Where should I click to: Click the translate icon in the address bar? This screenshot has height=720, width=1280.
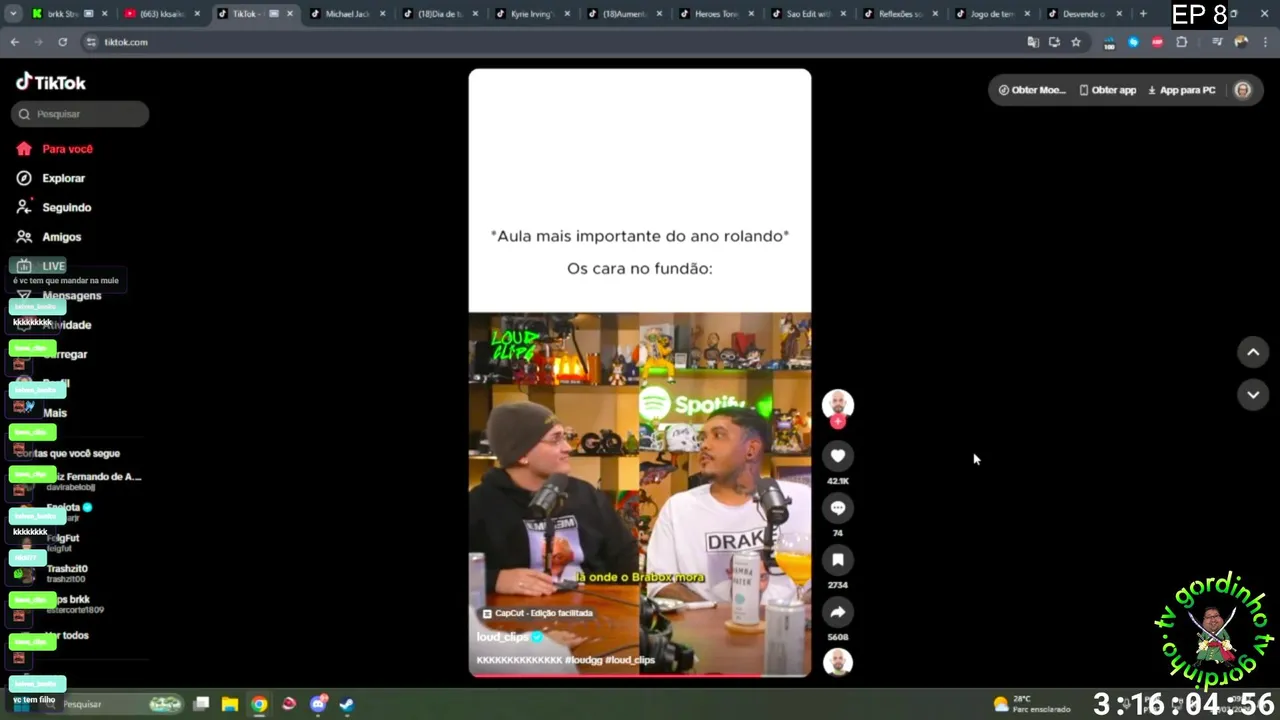pyautogui.click(x=1033, y=42)
